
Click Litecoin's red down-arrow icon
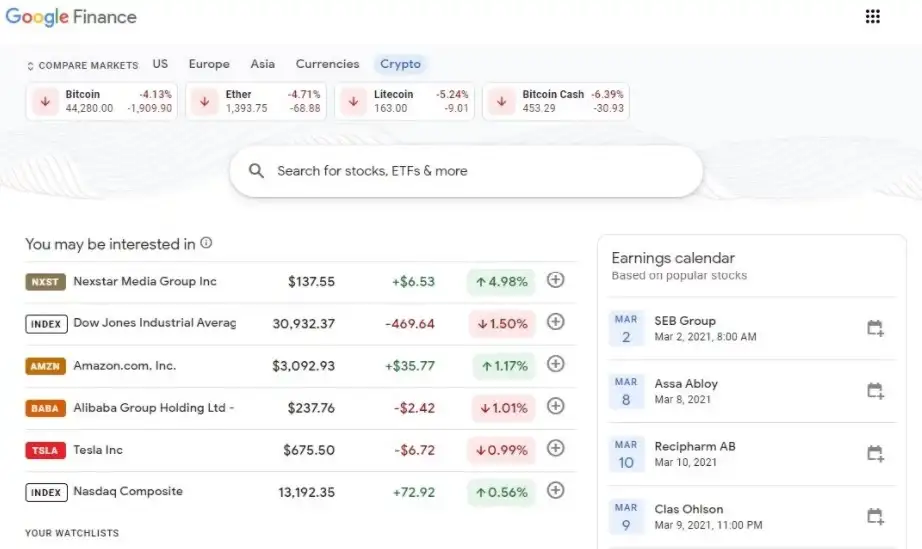pyautogui.click(x=353, y=101)
